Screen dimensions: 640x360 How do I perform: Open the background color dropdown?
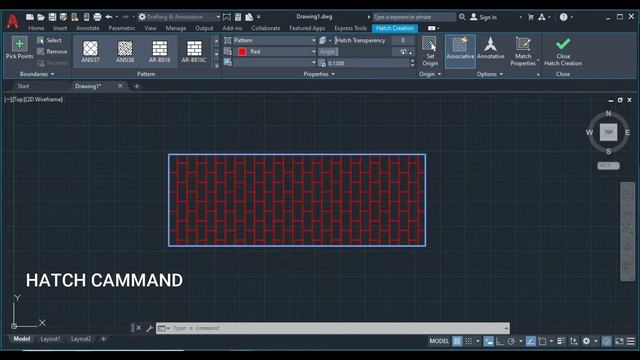pyautogui.click(x=275, y=63)
